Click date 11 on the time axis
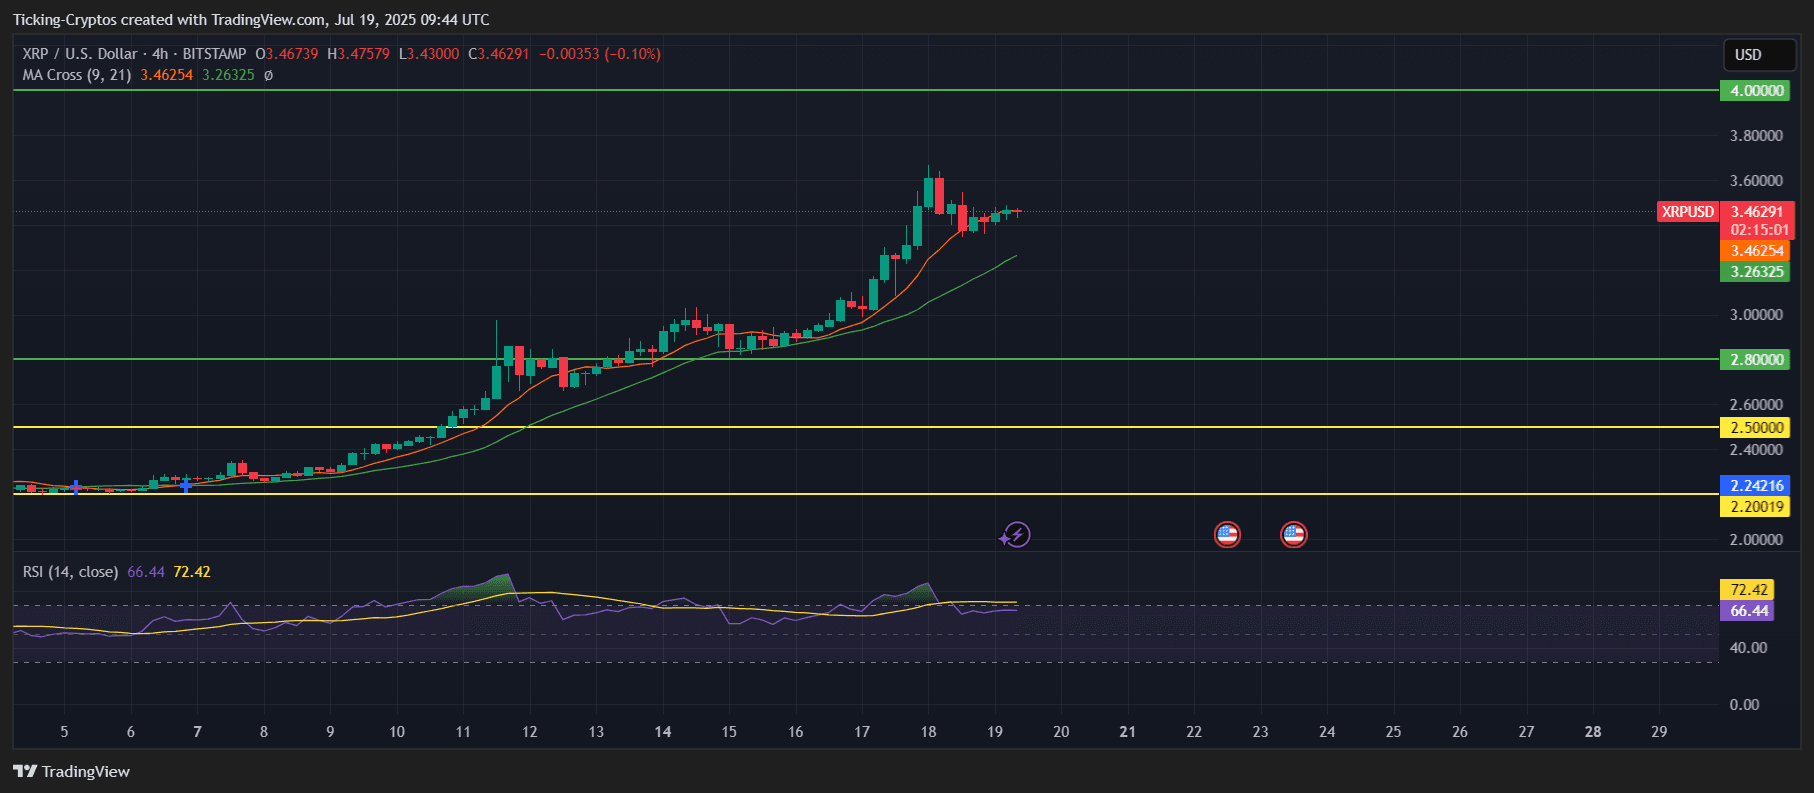 point(463,732)
